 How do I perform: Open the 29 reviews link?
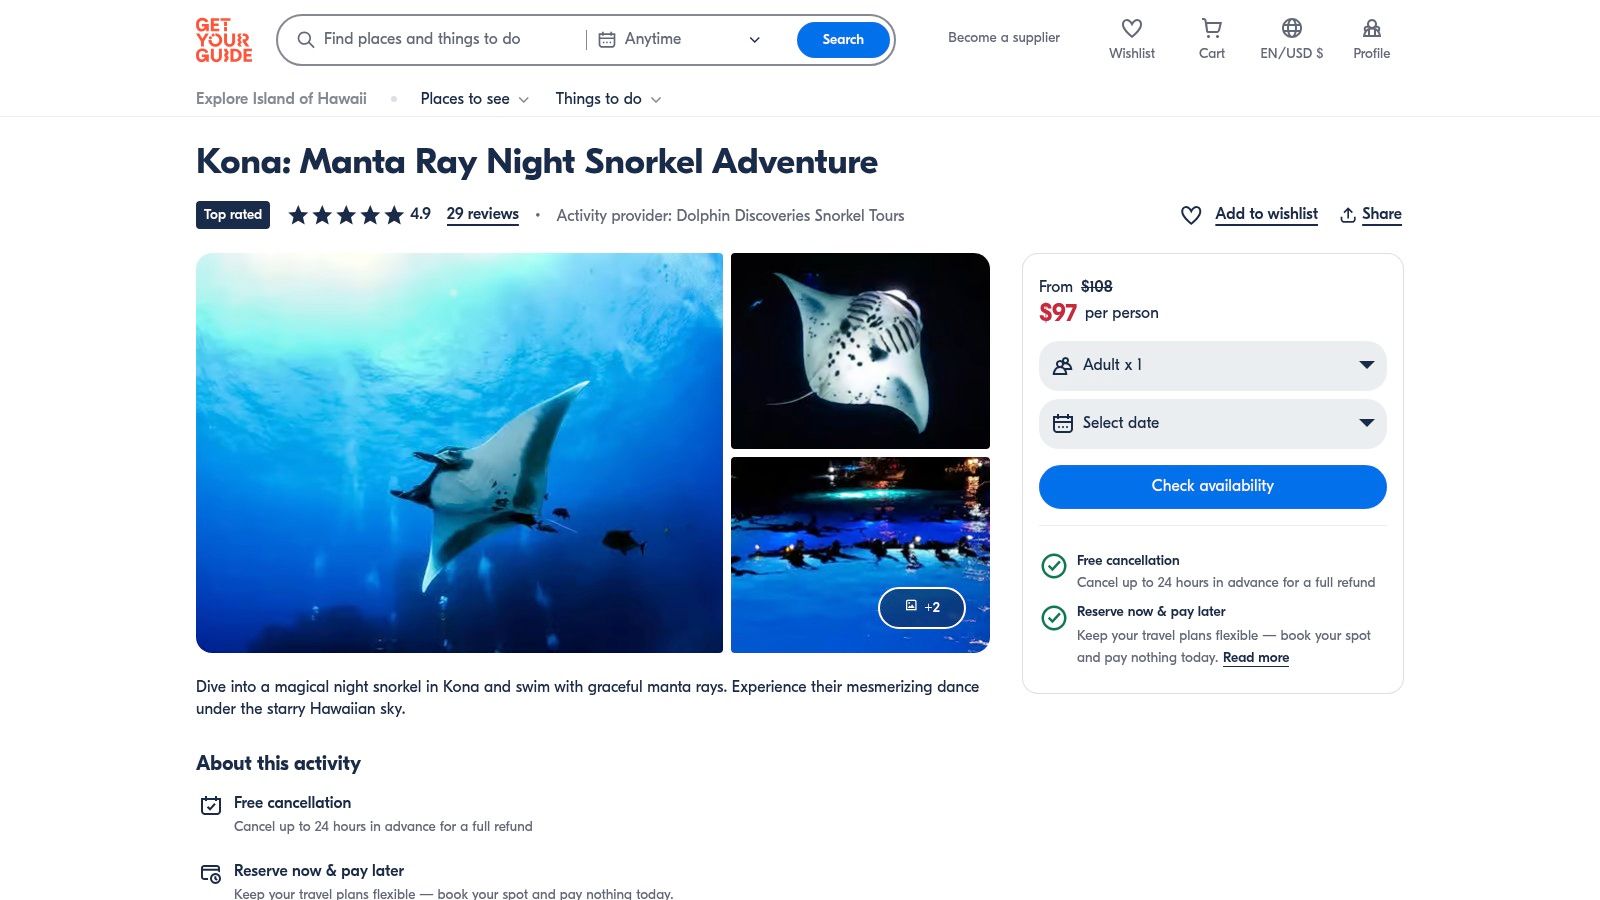(x=482, y=214)
